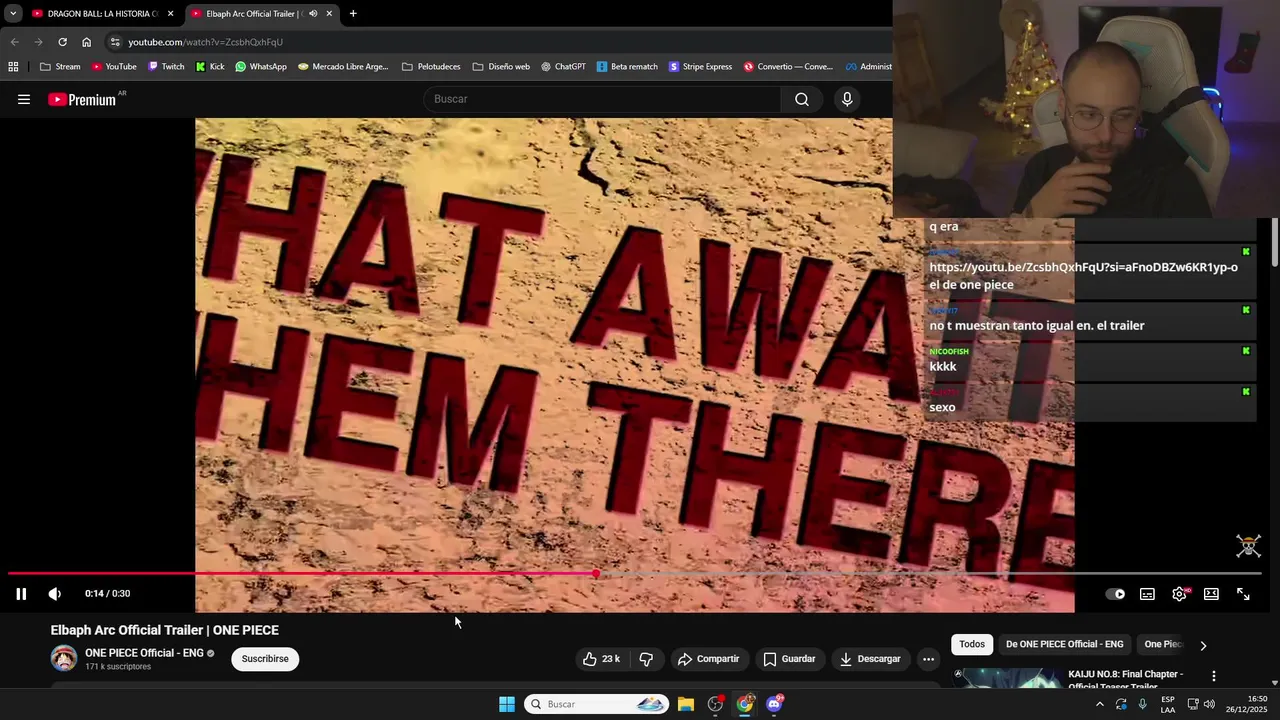1280x720 pixels.
Task: Open the Pelotudeces bookmarks folder
Action: pos(431,67)
